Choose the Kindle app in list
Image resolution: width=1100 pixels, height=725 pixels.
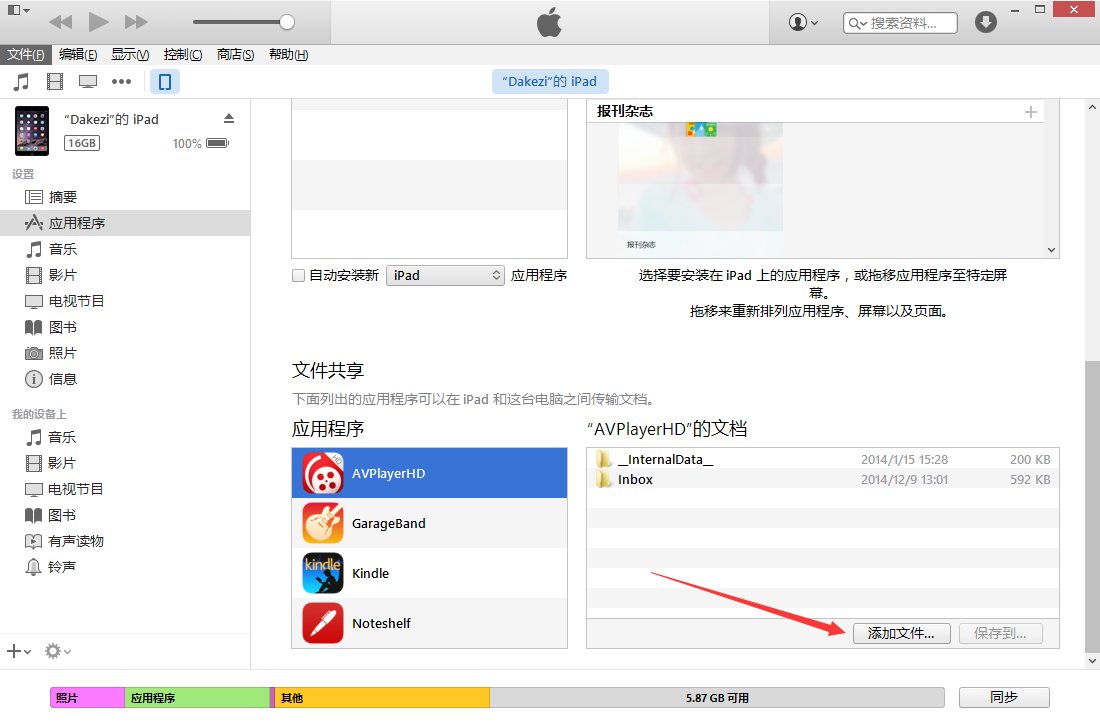point(370,573)
